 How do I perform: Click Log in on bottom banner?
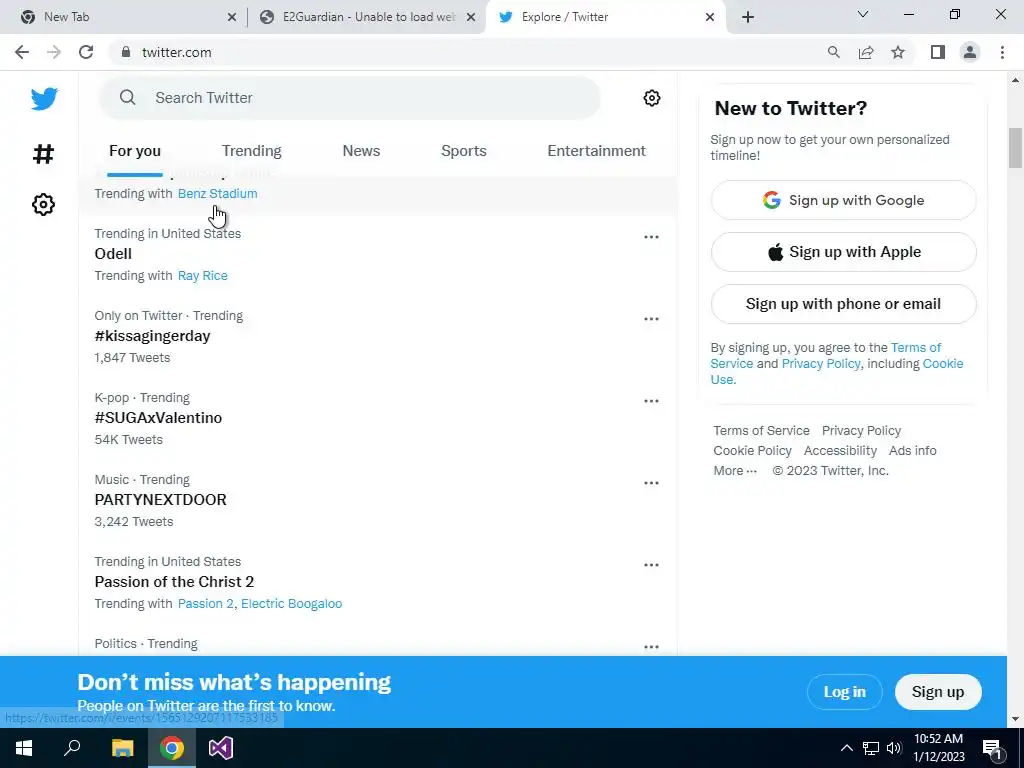(844, 692)
